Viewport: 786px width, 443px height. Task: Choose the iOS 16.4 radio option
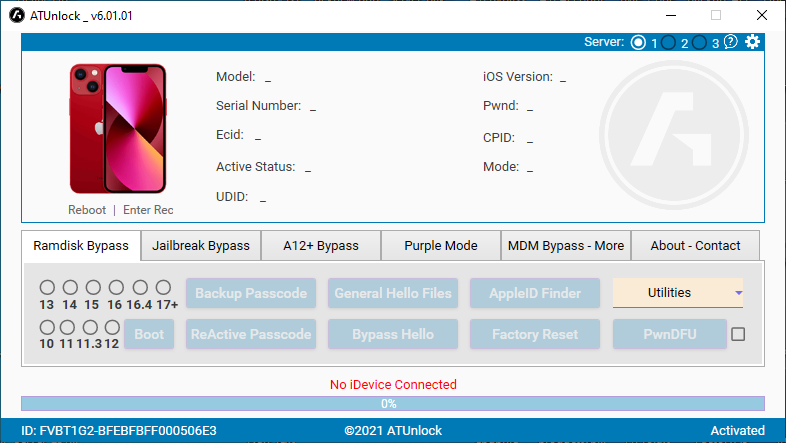pos(140,288)
